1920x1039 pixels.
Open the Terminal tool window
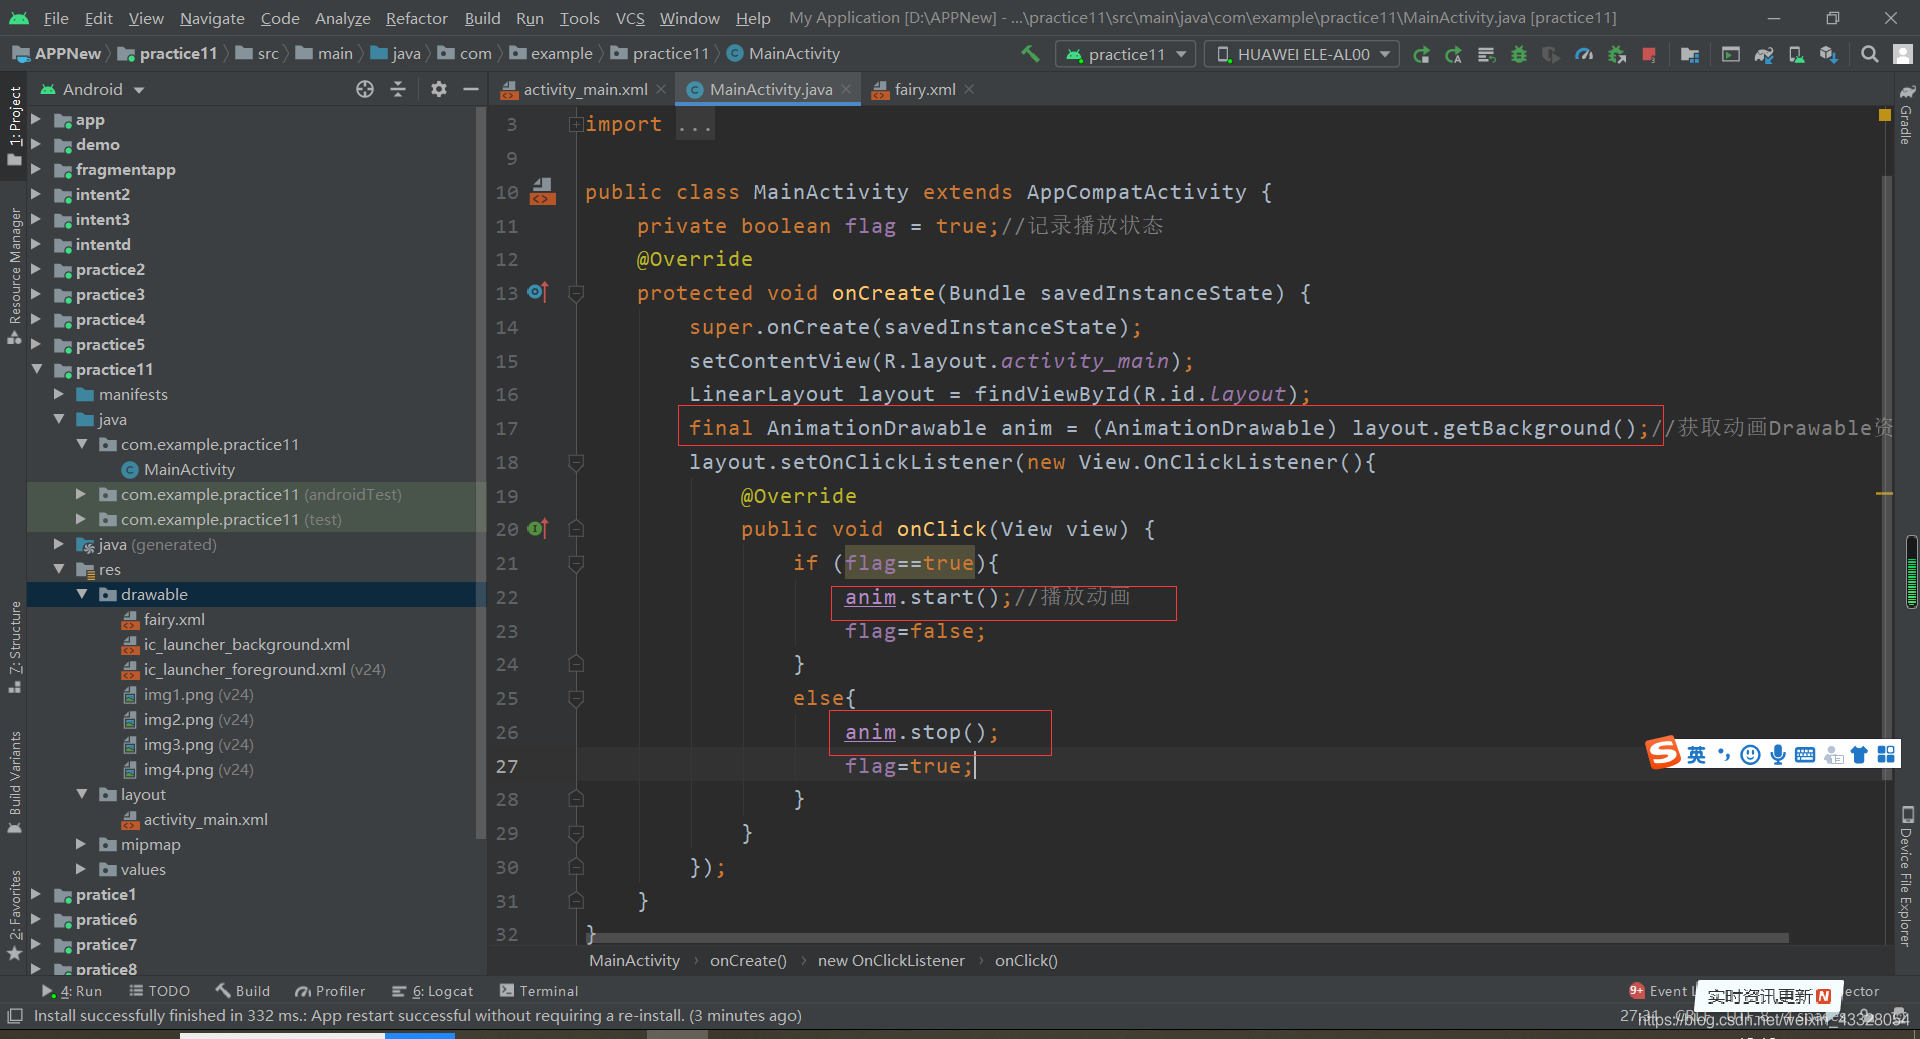[x=538, y=991]
